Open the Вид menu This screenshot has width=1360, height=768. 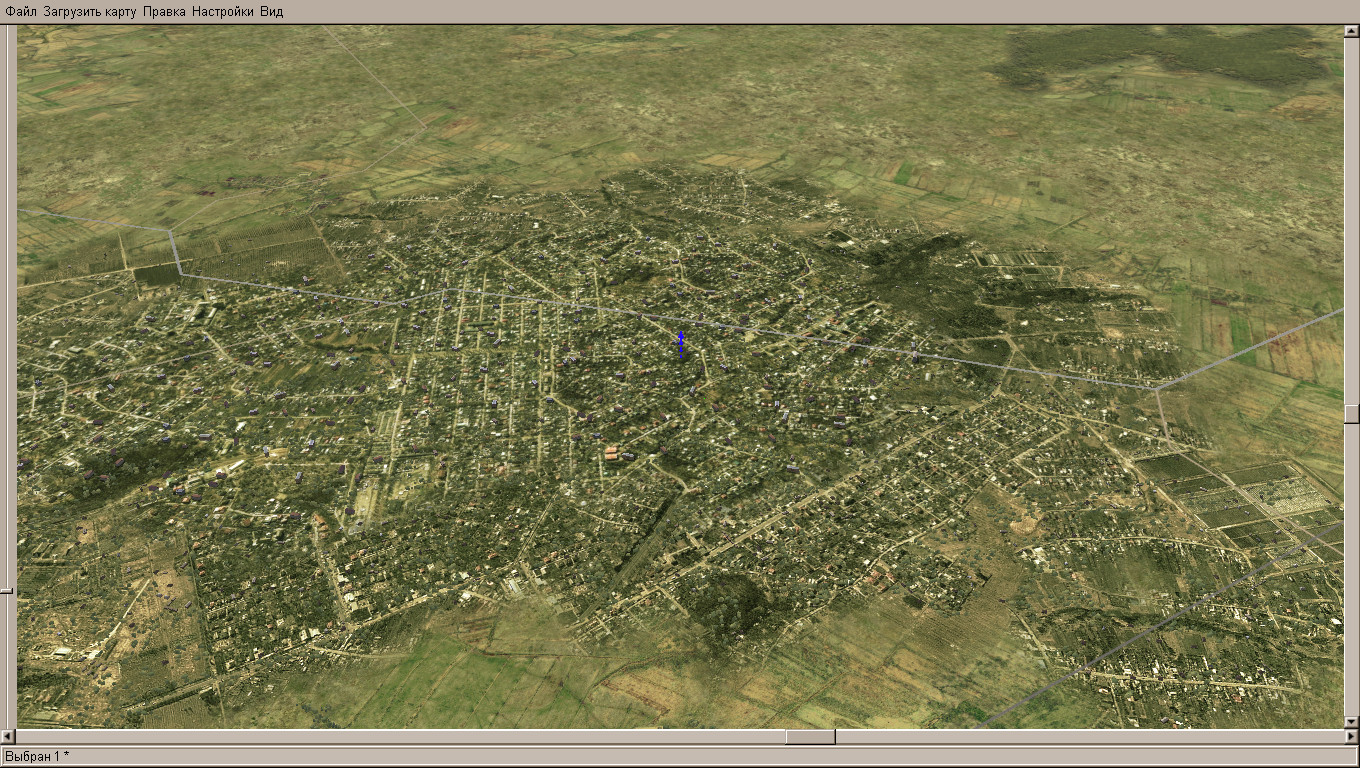(x=272, y=11)
